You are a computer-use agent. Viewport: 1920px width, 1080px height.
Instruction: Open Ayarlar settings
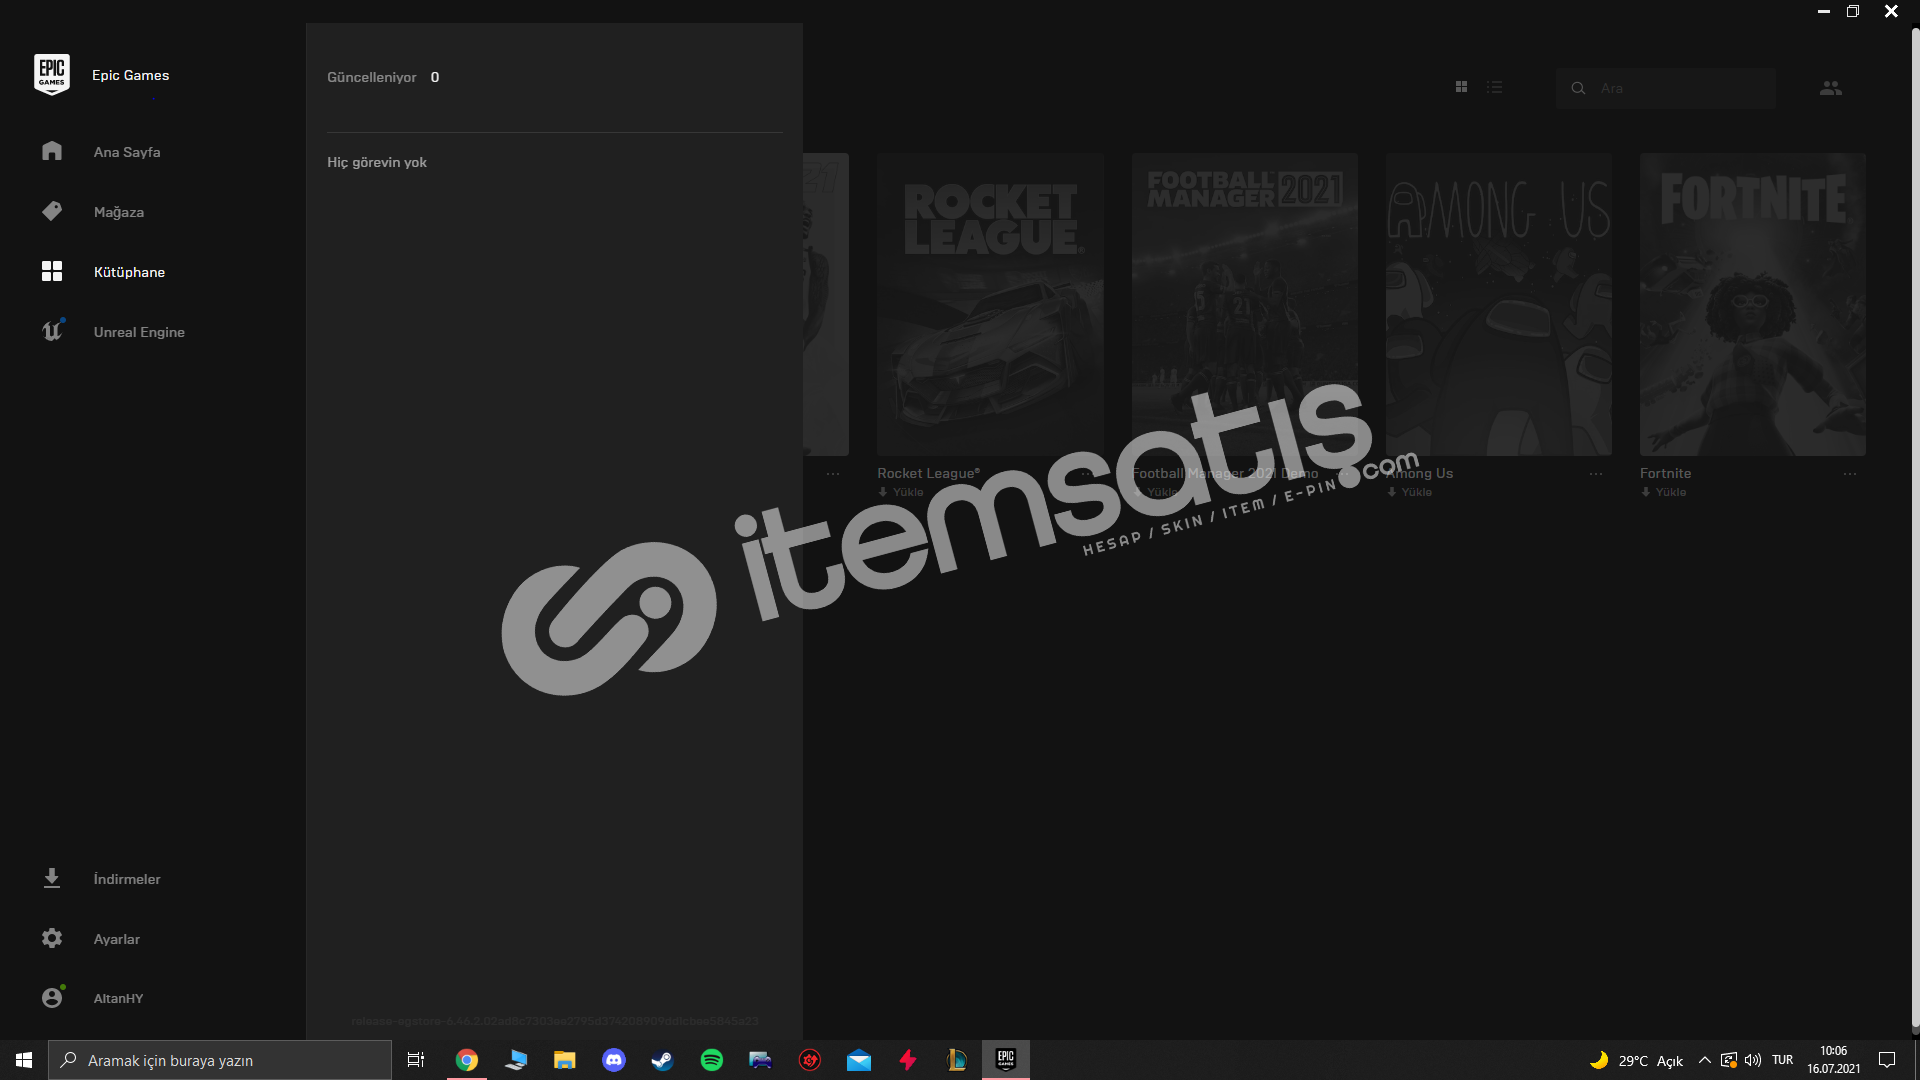117,939
